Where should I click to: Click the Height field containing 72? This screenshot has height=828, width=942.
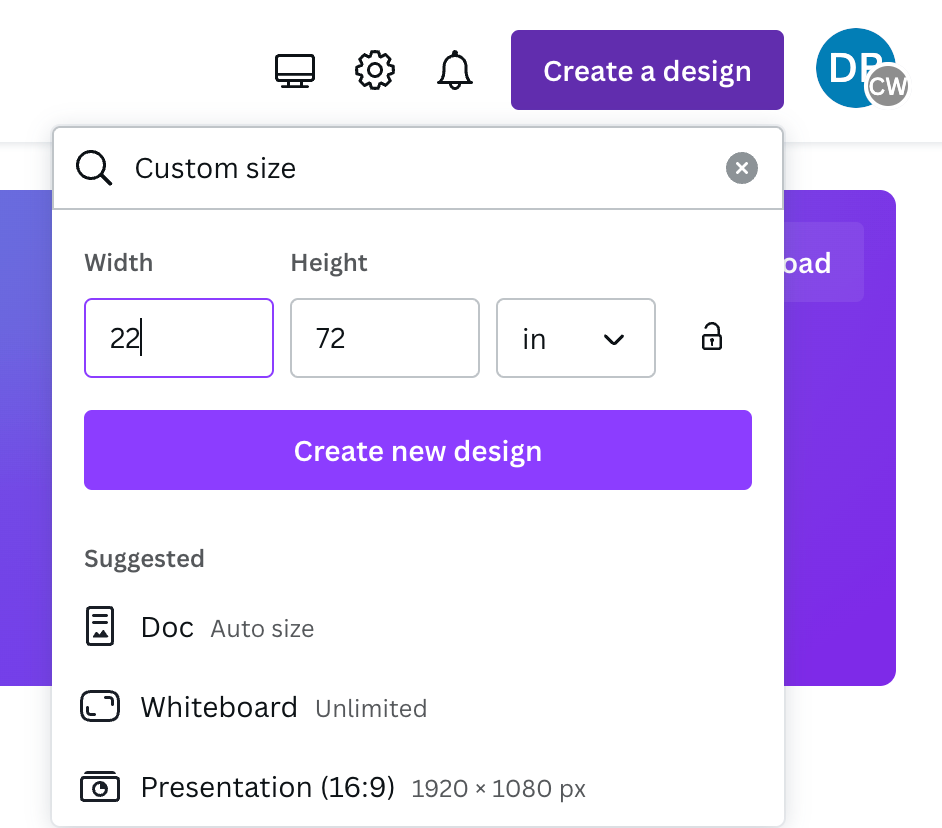pos(384,338)
